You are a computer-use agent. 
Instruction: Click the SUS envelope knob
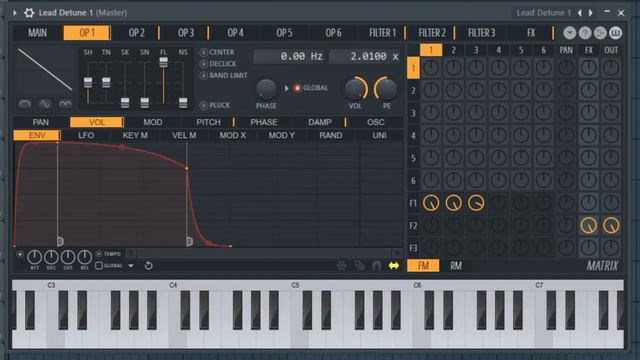pos(68,257)
